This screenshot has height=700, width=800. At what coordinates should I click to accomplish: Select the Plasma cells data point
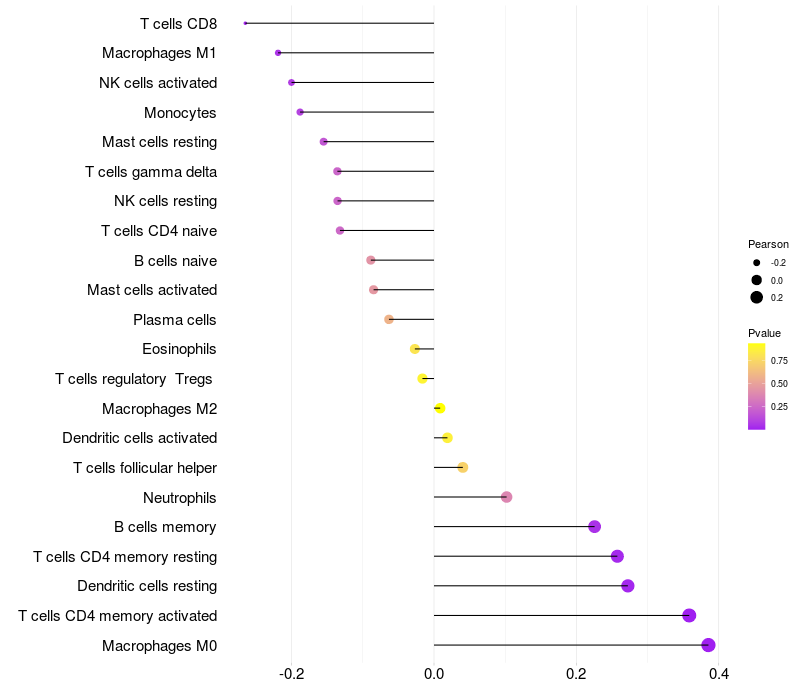coord(389,319)
